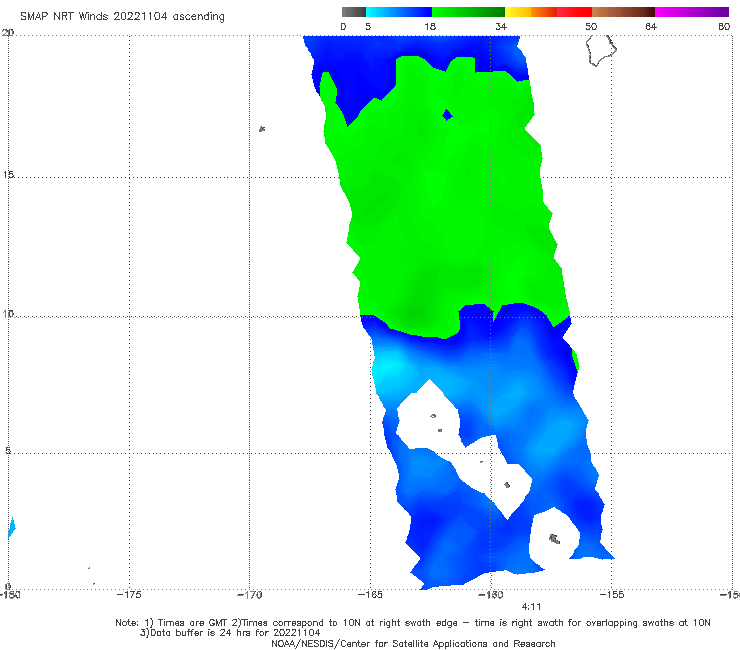Click the small island marker near -170 longitude
Image resolution: width=740 pixels, height=650 pixels.
[262, 129]
